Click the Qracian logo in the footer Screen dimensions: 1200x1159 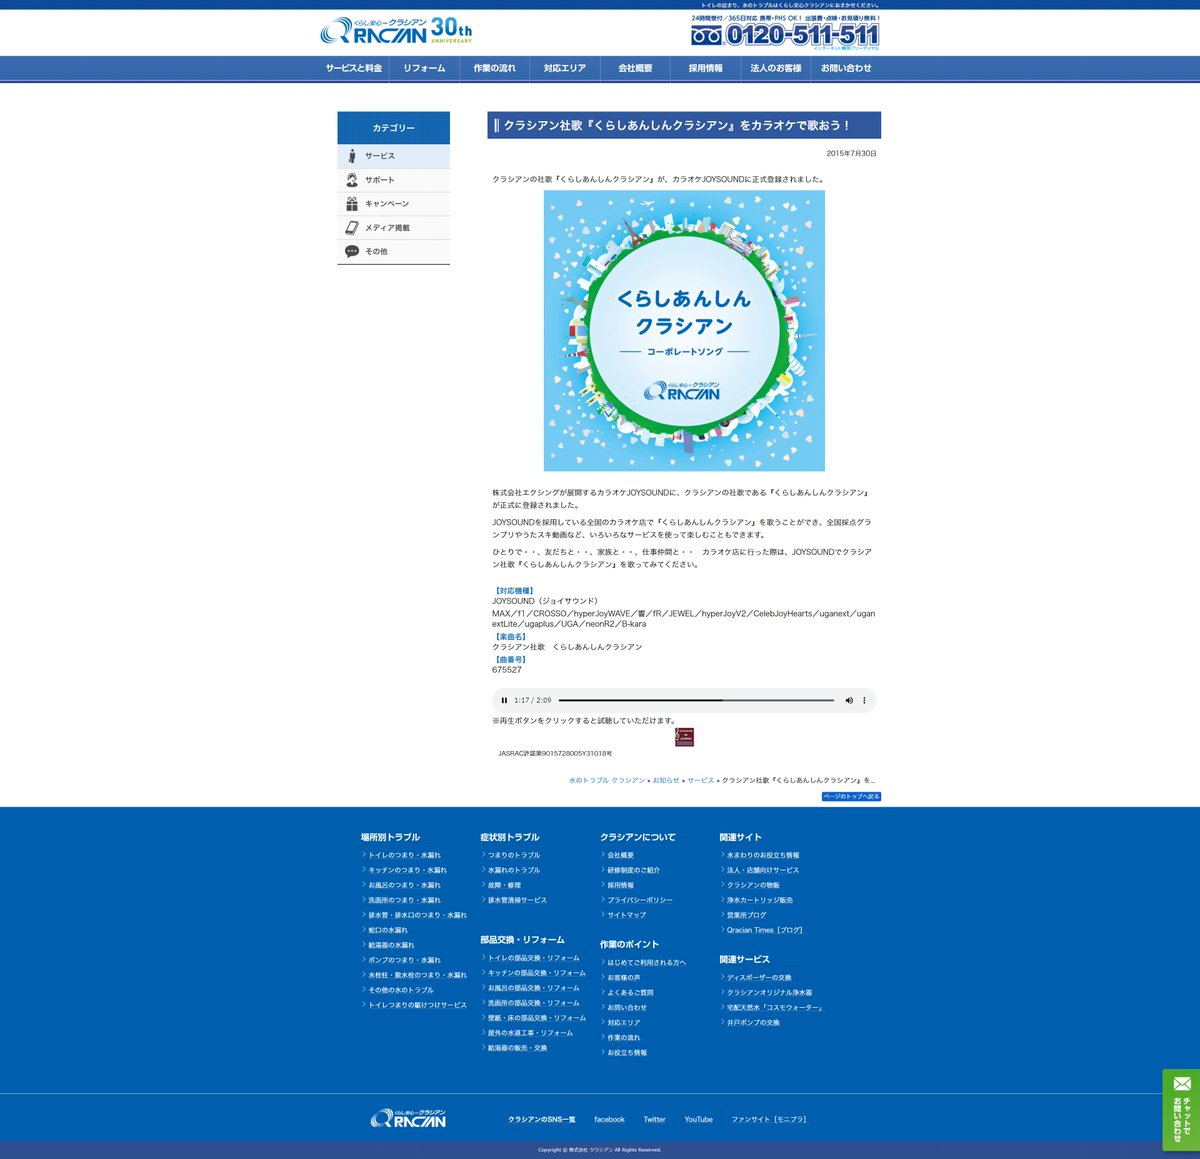click(408, 1118)
